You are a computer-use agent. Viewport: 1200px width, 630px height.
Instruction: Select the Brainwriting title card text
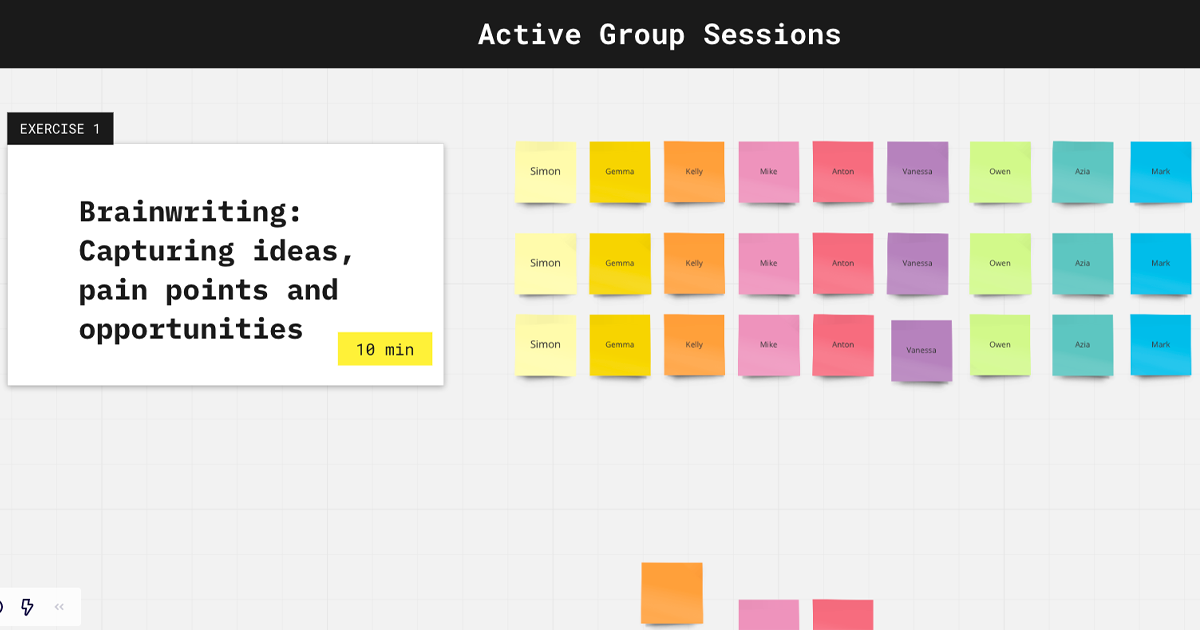[216, 270]
